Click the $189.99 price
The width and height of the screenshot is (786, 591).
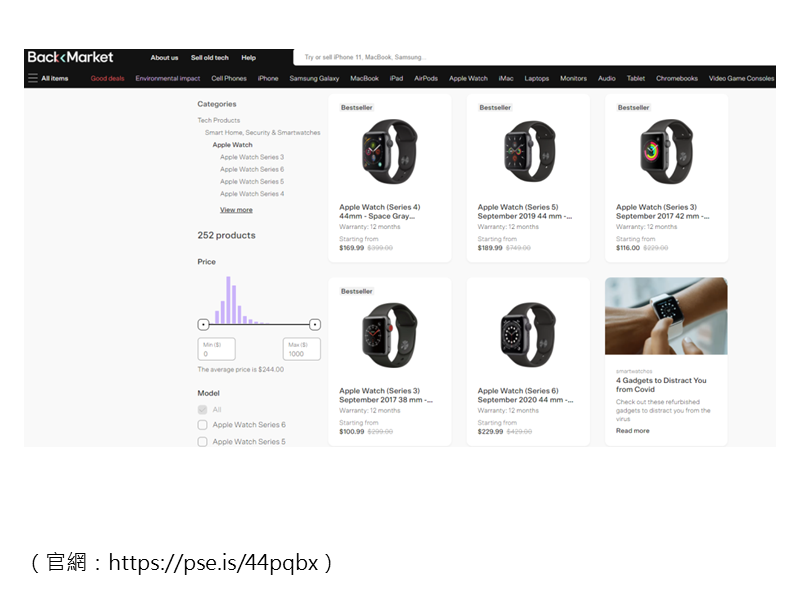(490, 248)
